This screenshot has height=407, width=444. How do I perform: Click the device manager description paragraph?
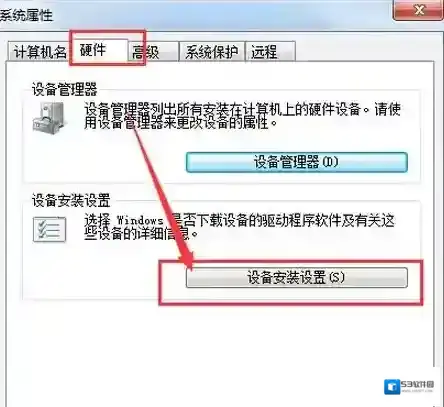coord(242,116)
